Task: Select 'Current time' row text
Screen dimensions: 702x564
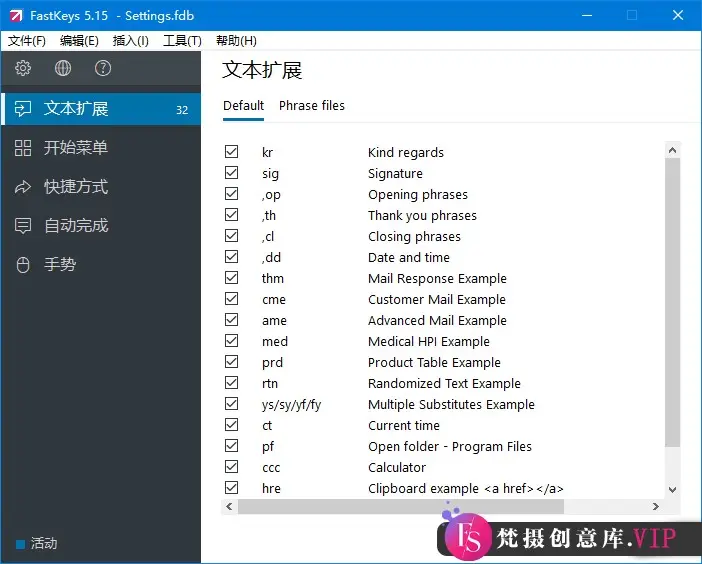Action: 404,426
